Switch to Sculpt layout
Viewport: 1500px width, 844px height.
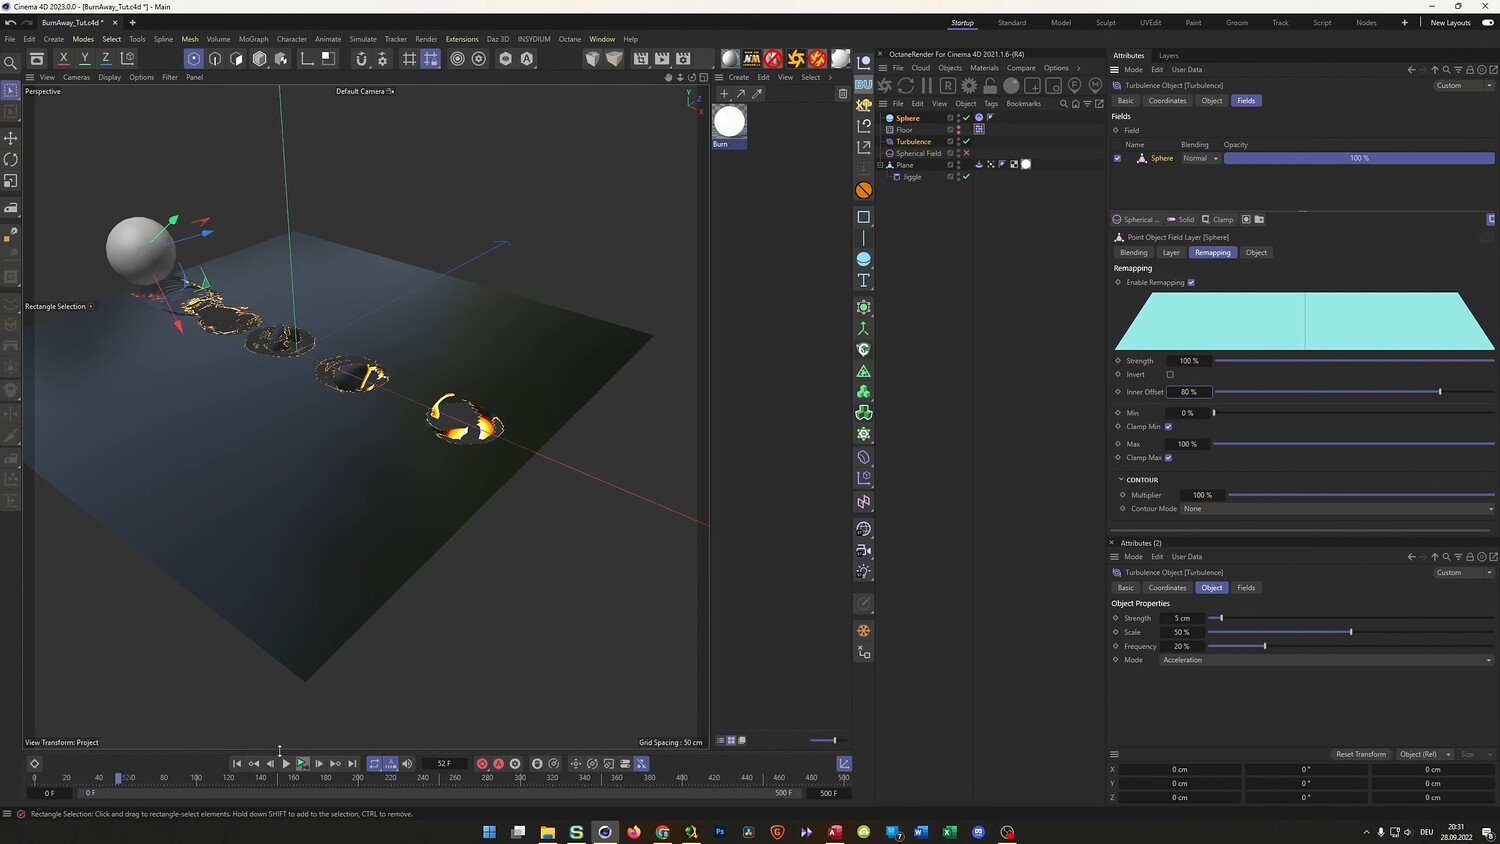[1106, 23]
